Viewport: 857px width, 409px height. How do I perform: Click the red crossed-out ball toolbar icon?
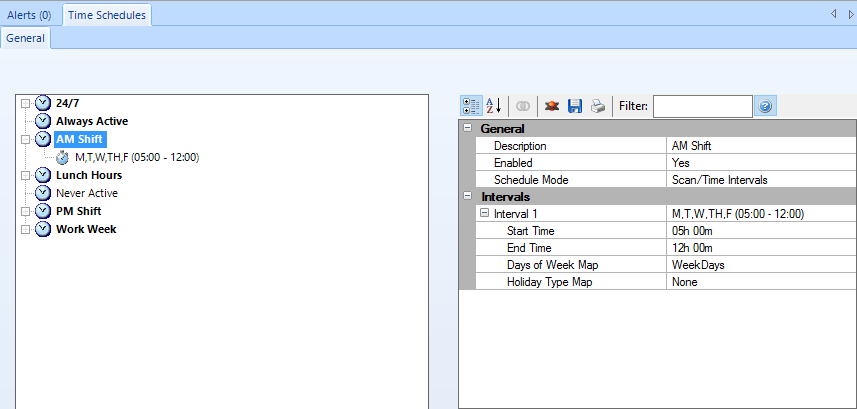click(x=552, y=106)
